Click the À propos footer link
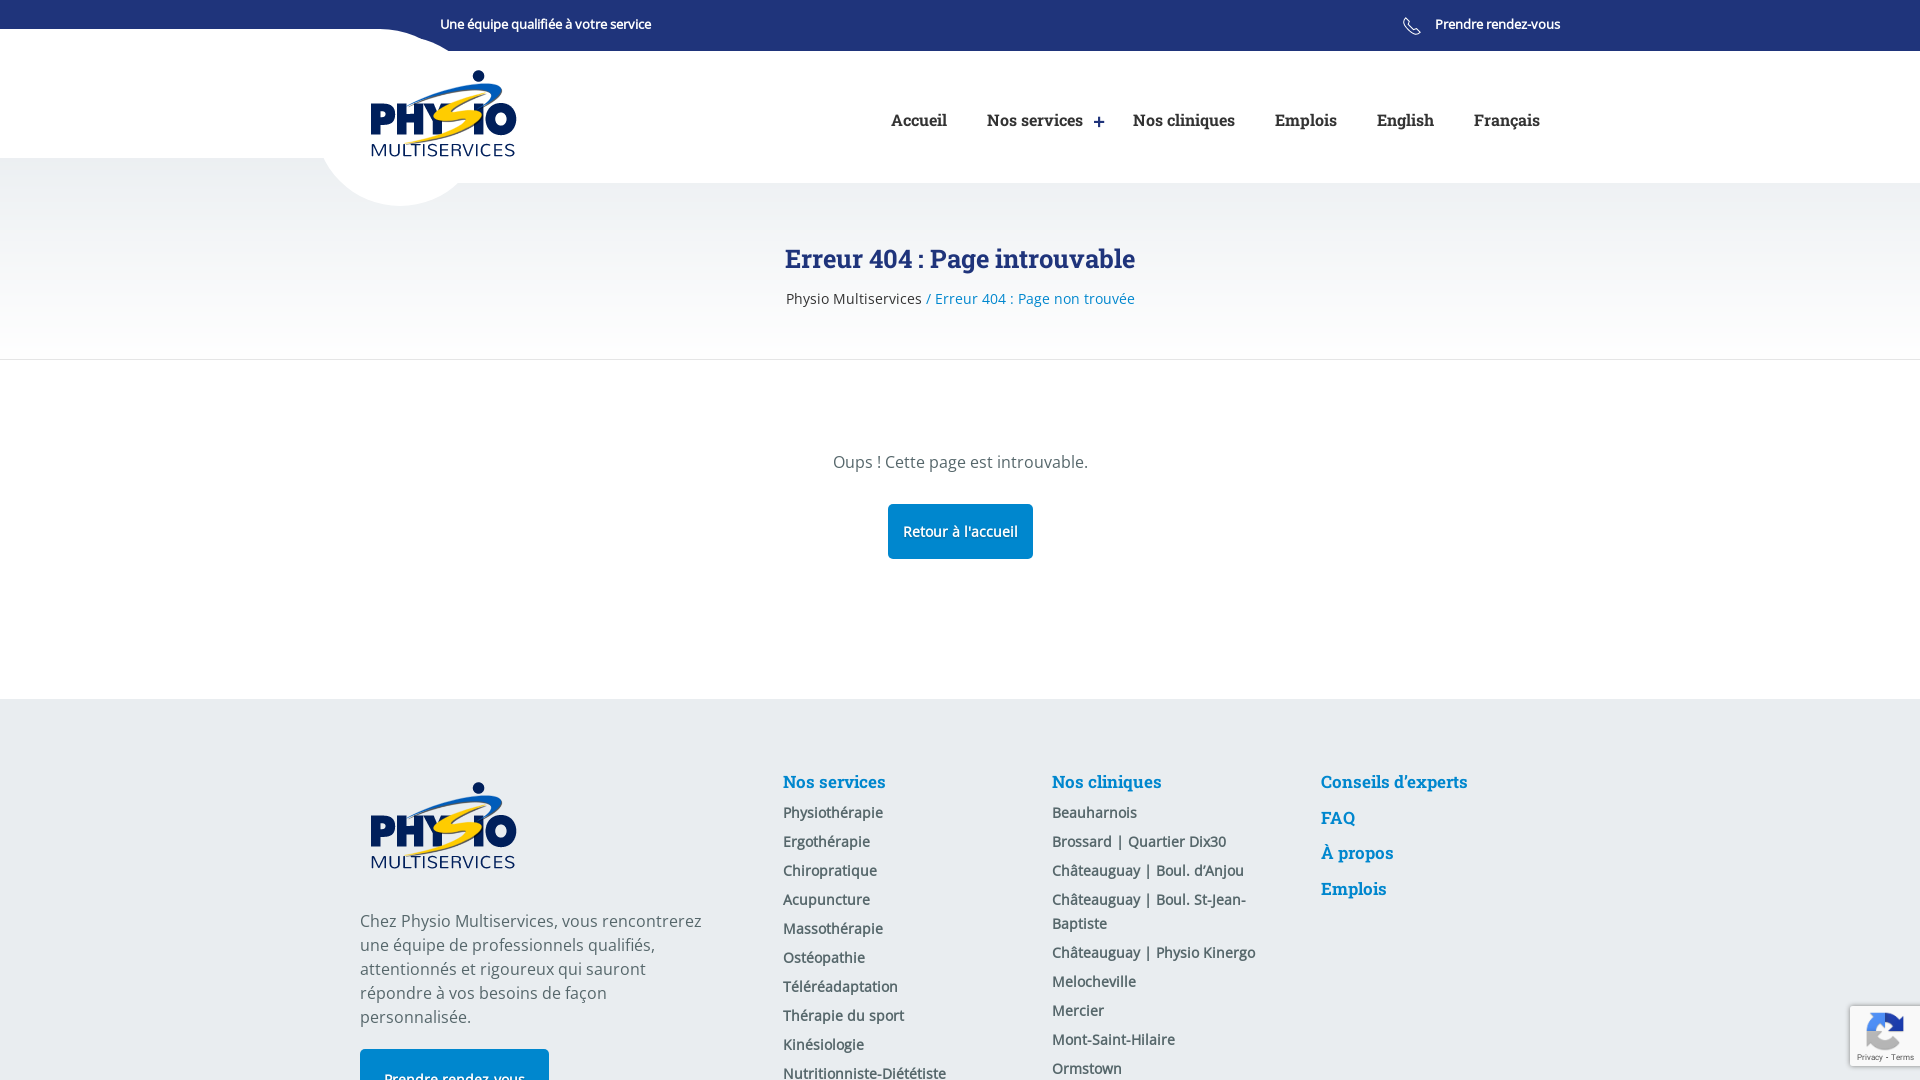Screen dimensions: 1920x1080 tap(1356, 853)
